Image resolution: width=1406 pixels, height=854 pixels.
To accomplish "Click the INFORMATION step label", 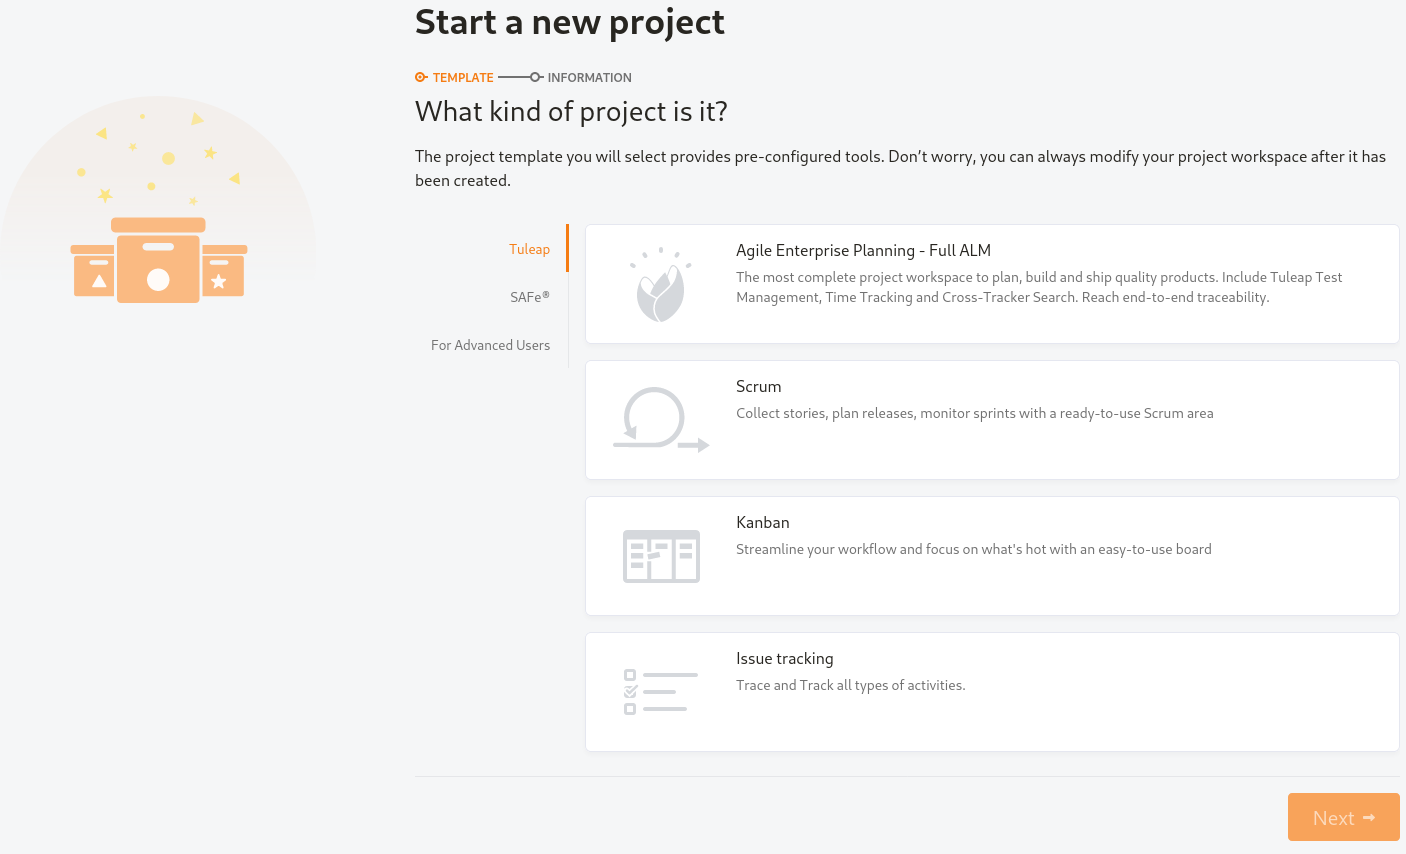I will point(590,77).
